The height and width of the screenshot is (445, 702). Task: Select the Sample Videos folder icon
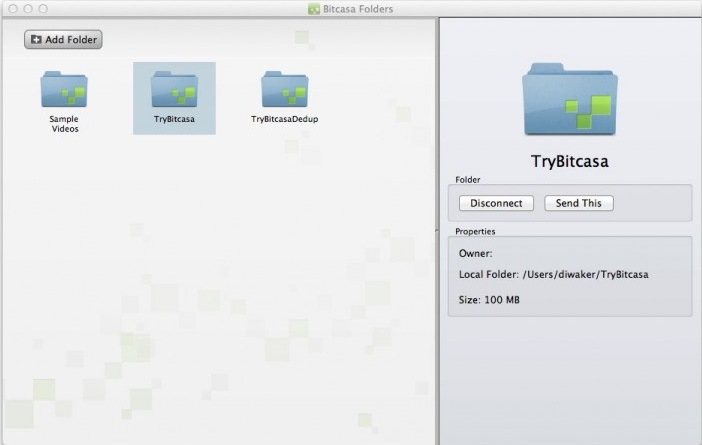[64, 89]
